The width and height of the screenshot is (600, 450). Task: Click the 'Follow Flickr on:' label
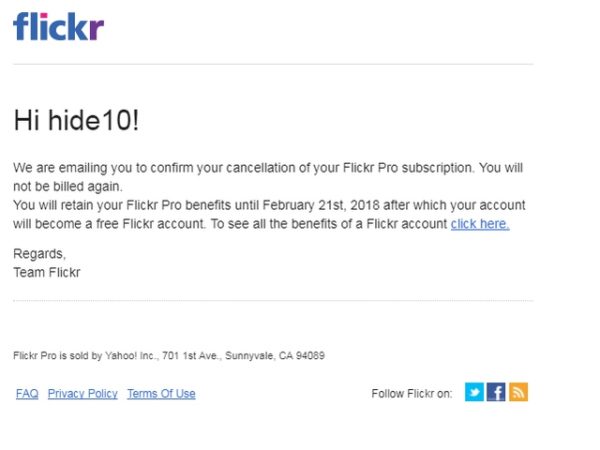412,393
